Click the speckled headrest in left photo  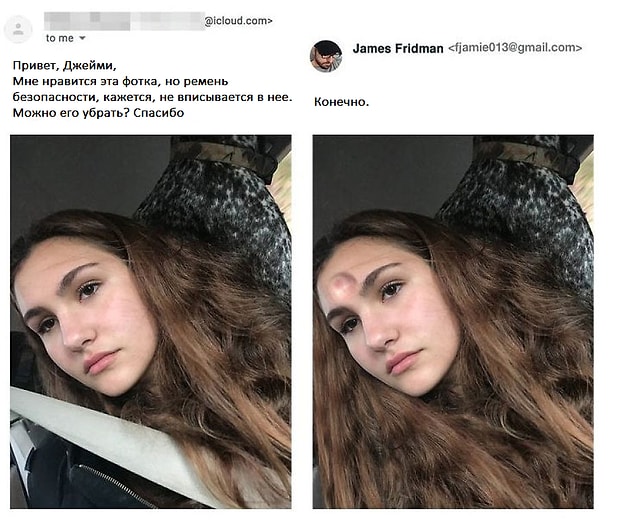pos(219,202)
